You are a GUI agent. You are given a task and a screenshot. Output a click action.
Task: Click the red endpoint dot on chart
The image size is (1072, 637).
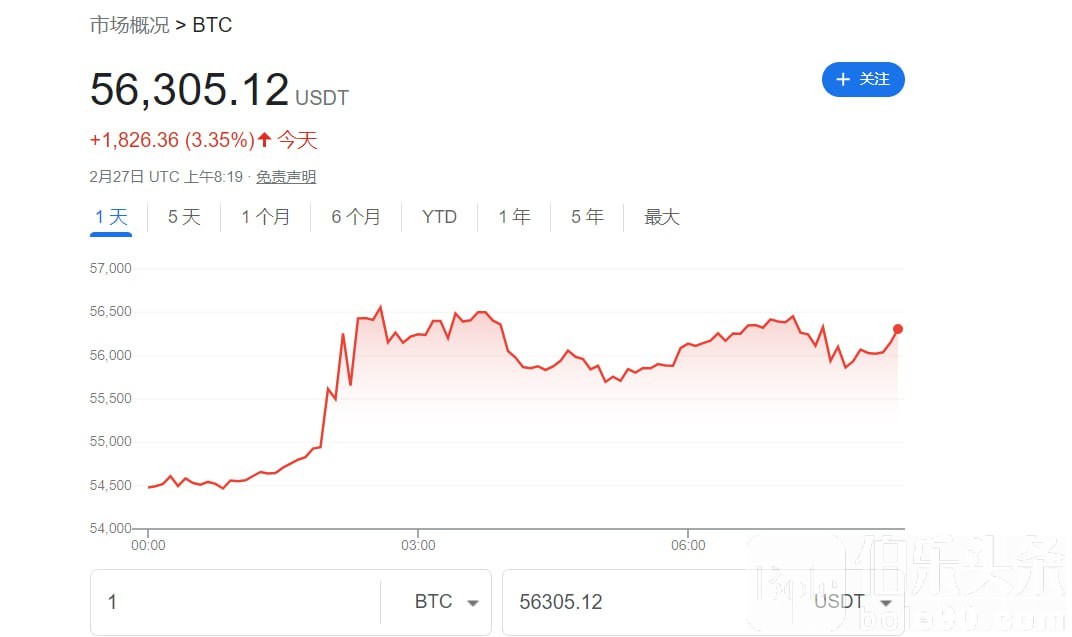(x=898, y=329)
